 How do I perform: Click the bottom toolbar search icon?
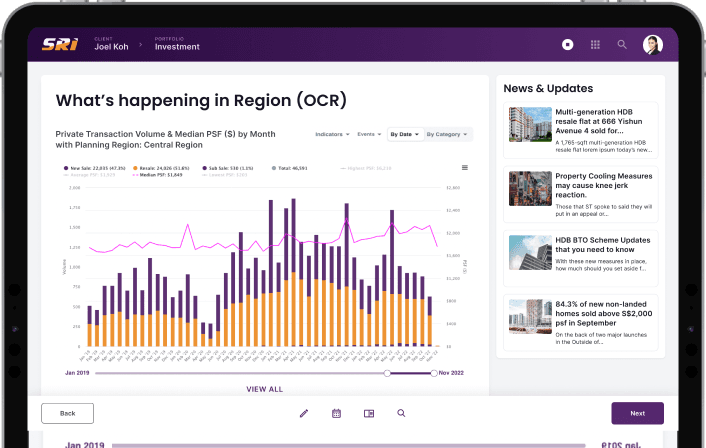coord(401,413)
